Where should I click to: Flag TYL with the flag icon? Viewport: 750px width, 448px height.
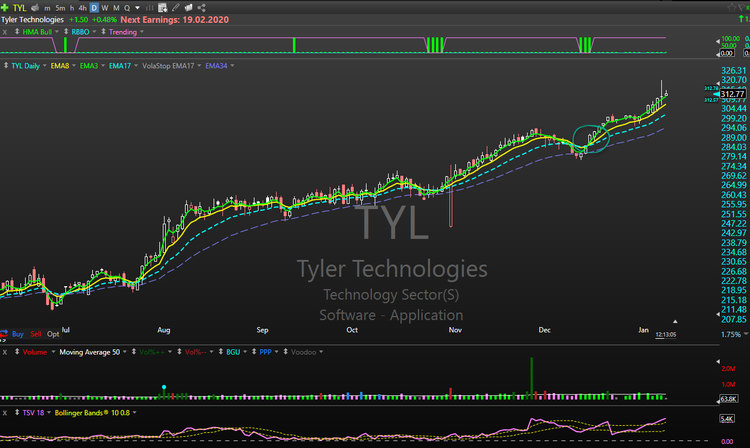[x=743, y=8]
